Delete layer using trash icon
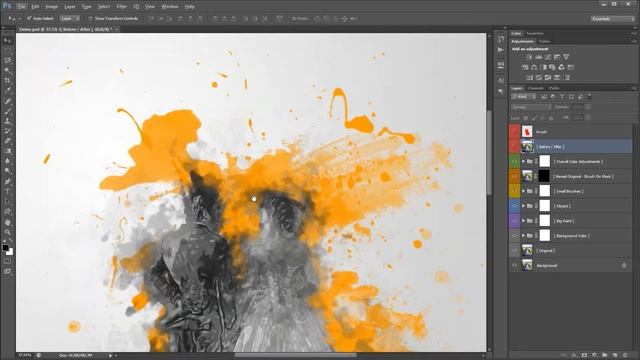 click(x=625, y=356)
